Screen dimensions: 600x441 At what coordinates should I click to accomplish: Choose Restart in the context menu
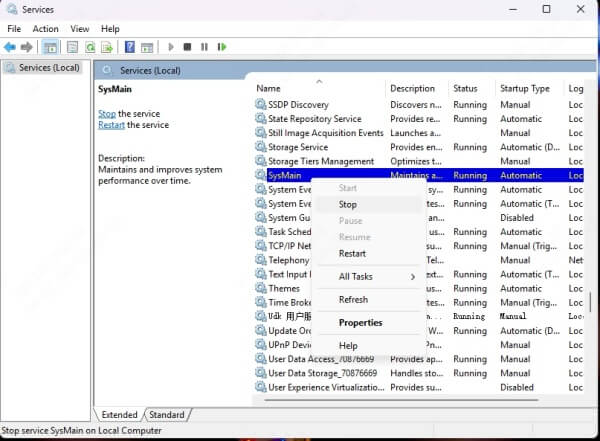369,253
